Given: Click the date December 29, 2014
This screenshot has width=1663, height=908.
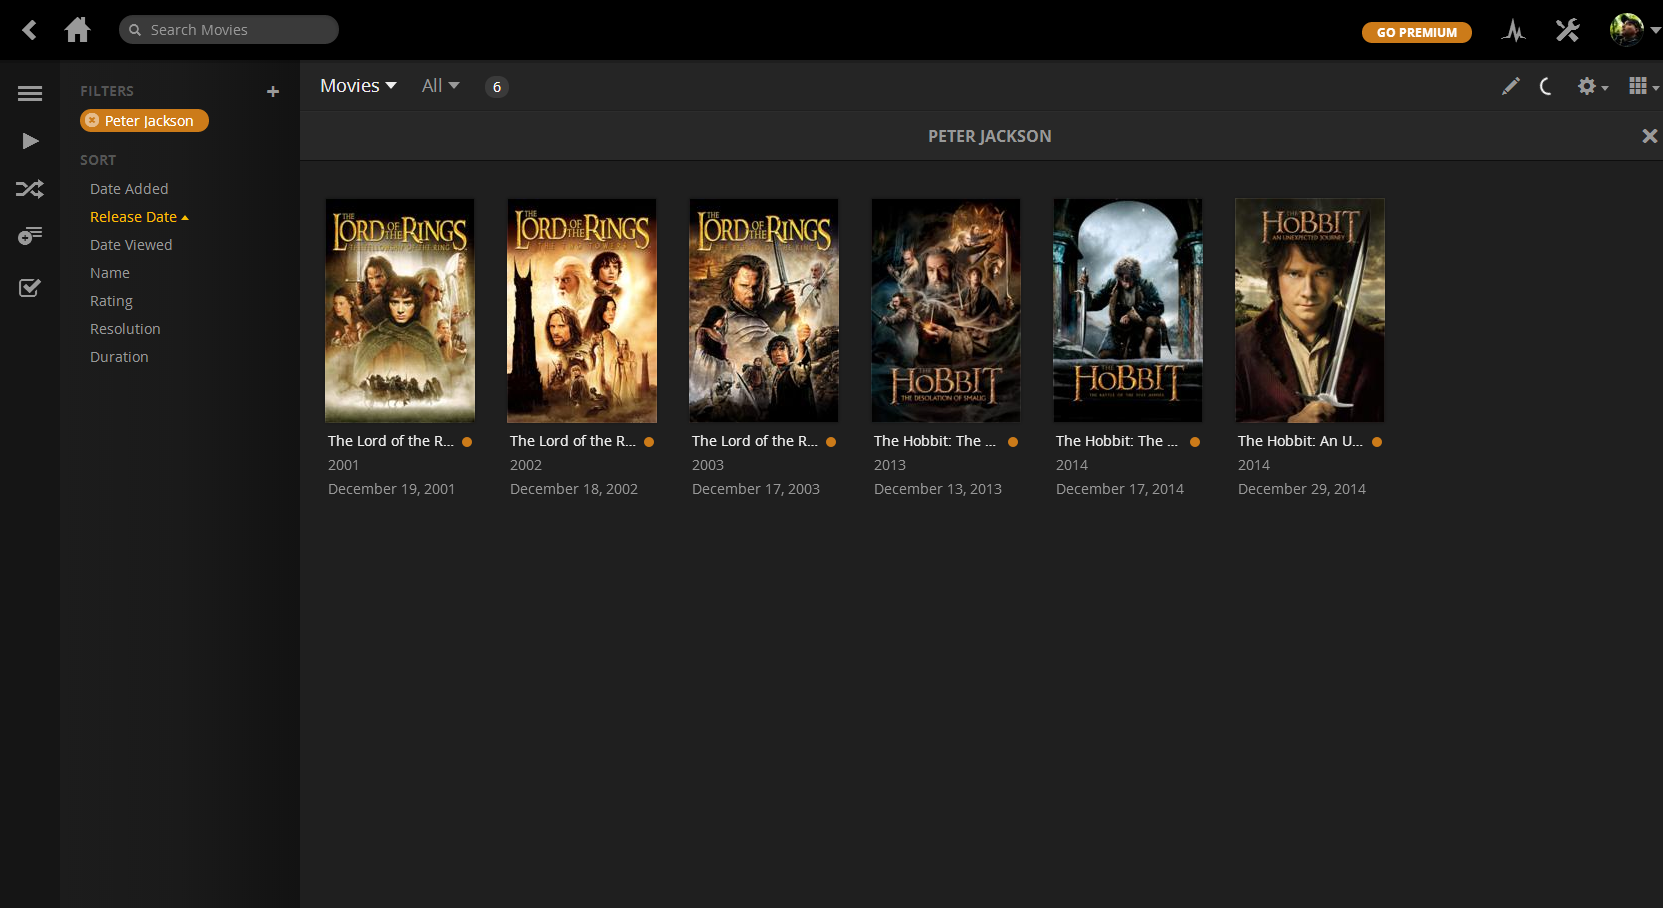Looking at the screenshot, I should click(x=1302, y=489).
